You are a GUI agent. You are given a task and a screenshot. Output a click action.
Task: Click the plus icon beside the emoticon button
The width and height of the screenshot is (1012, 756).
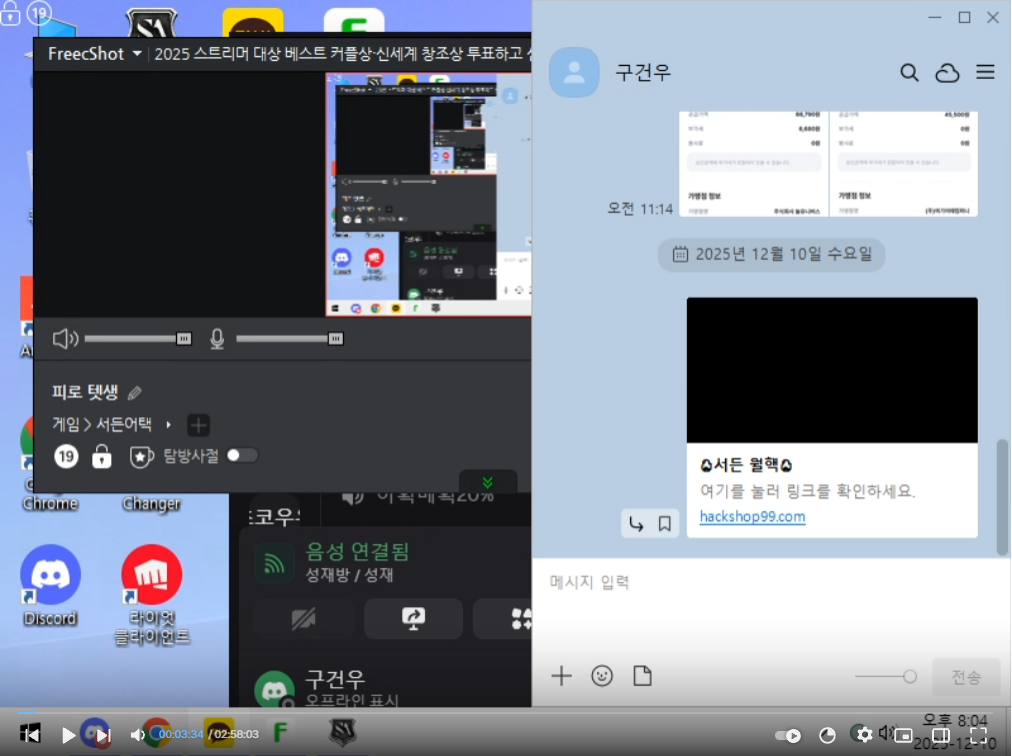(561, 676)
